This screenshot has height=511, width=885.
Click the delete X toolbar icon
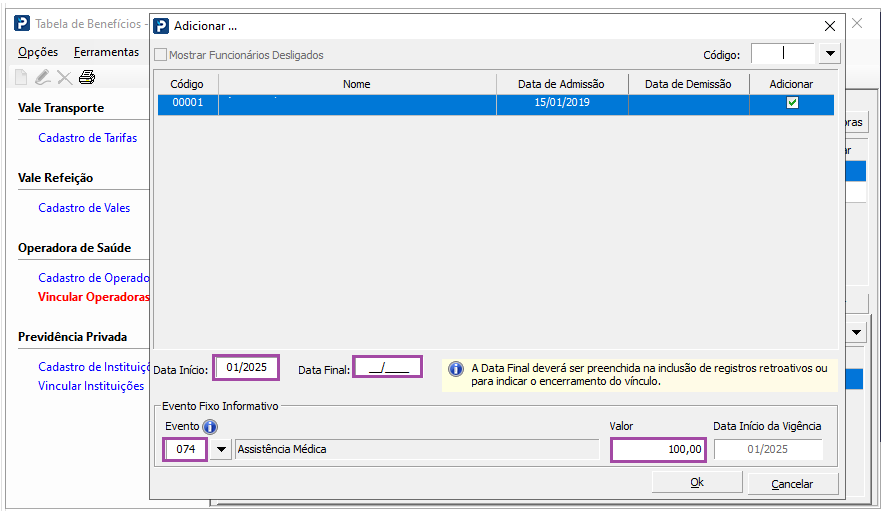click(x=64, y=78)
